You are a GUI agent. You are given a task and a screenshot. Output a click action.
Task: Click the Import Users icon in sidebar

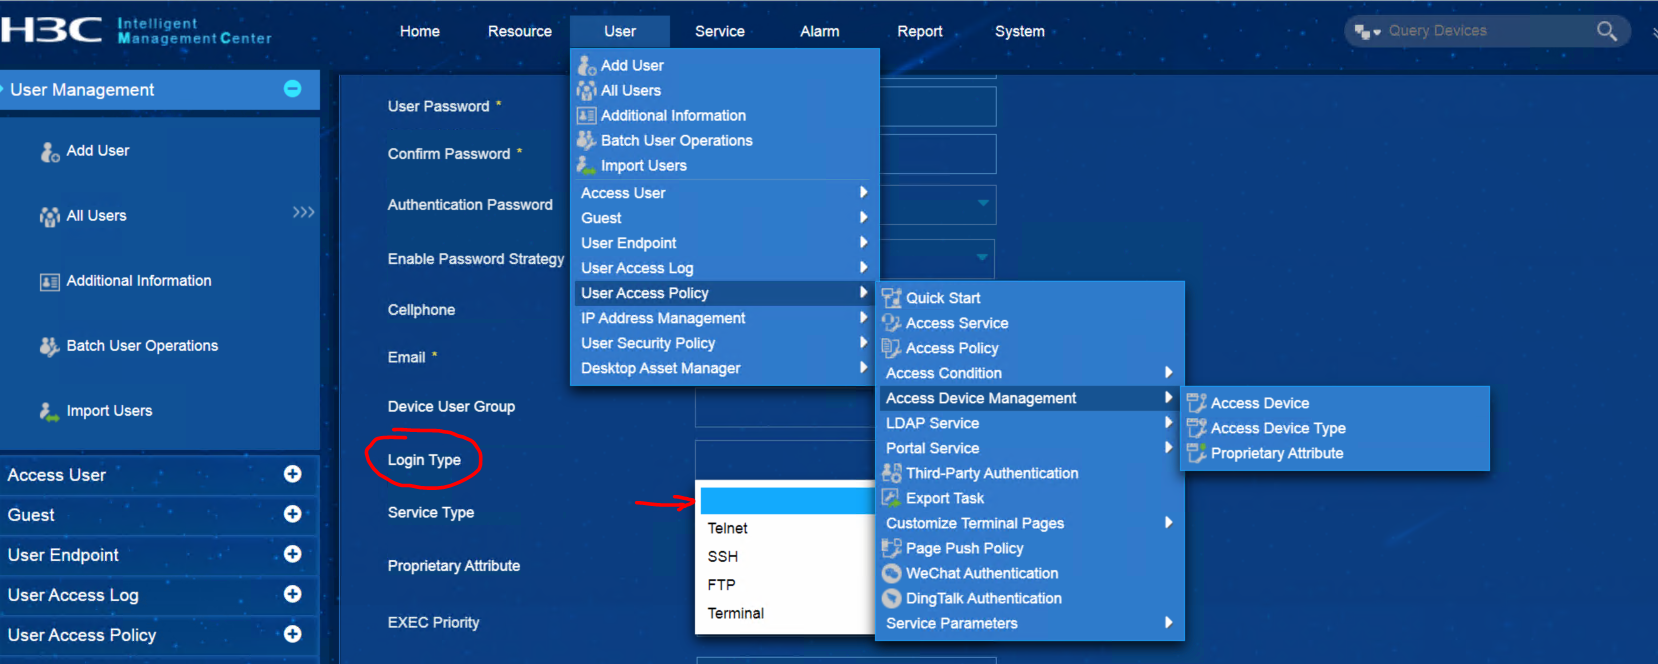(50, 412)
